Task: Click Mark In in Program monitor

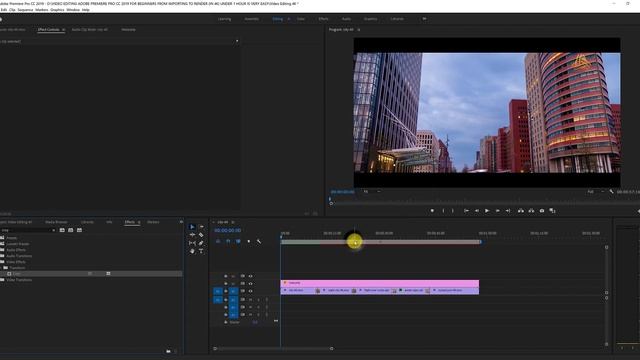Action: 443,211
